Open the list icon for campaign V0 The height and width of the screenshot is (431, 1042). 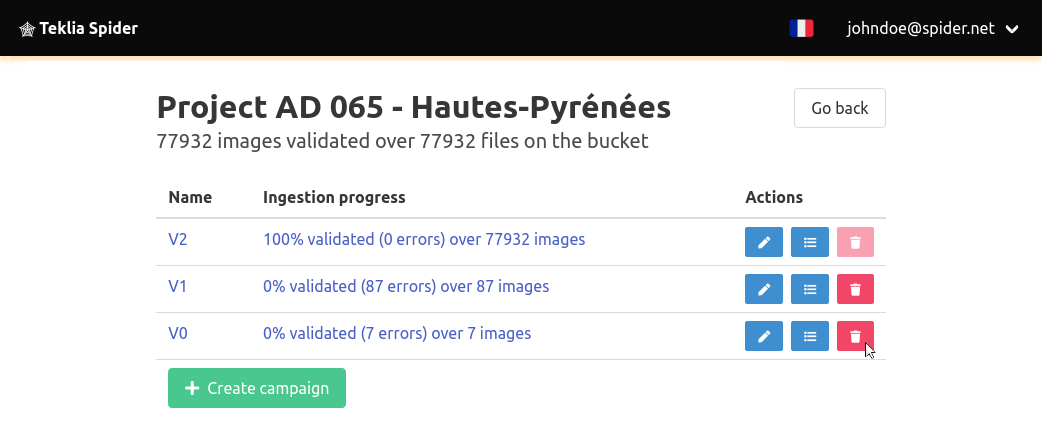click(810, 336)
